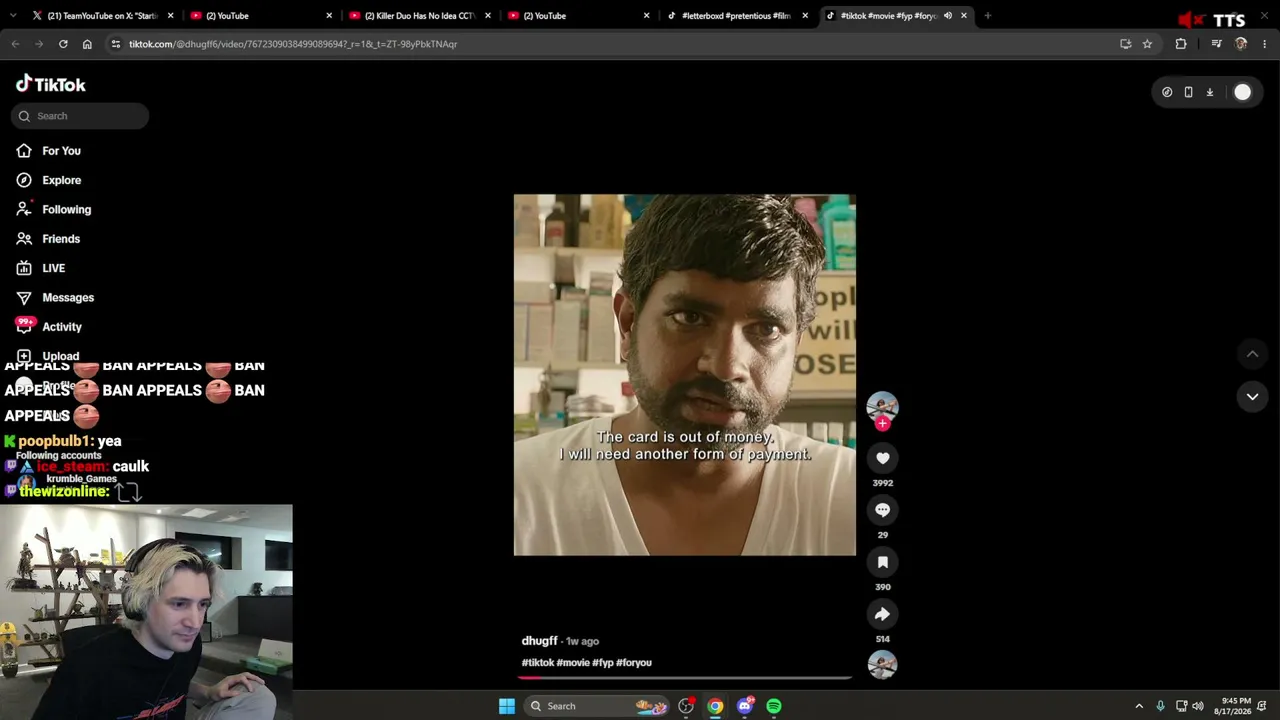Open Discord from the taskbar
The image size is (1280, 720).
(x=745, y=706)
